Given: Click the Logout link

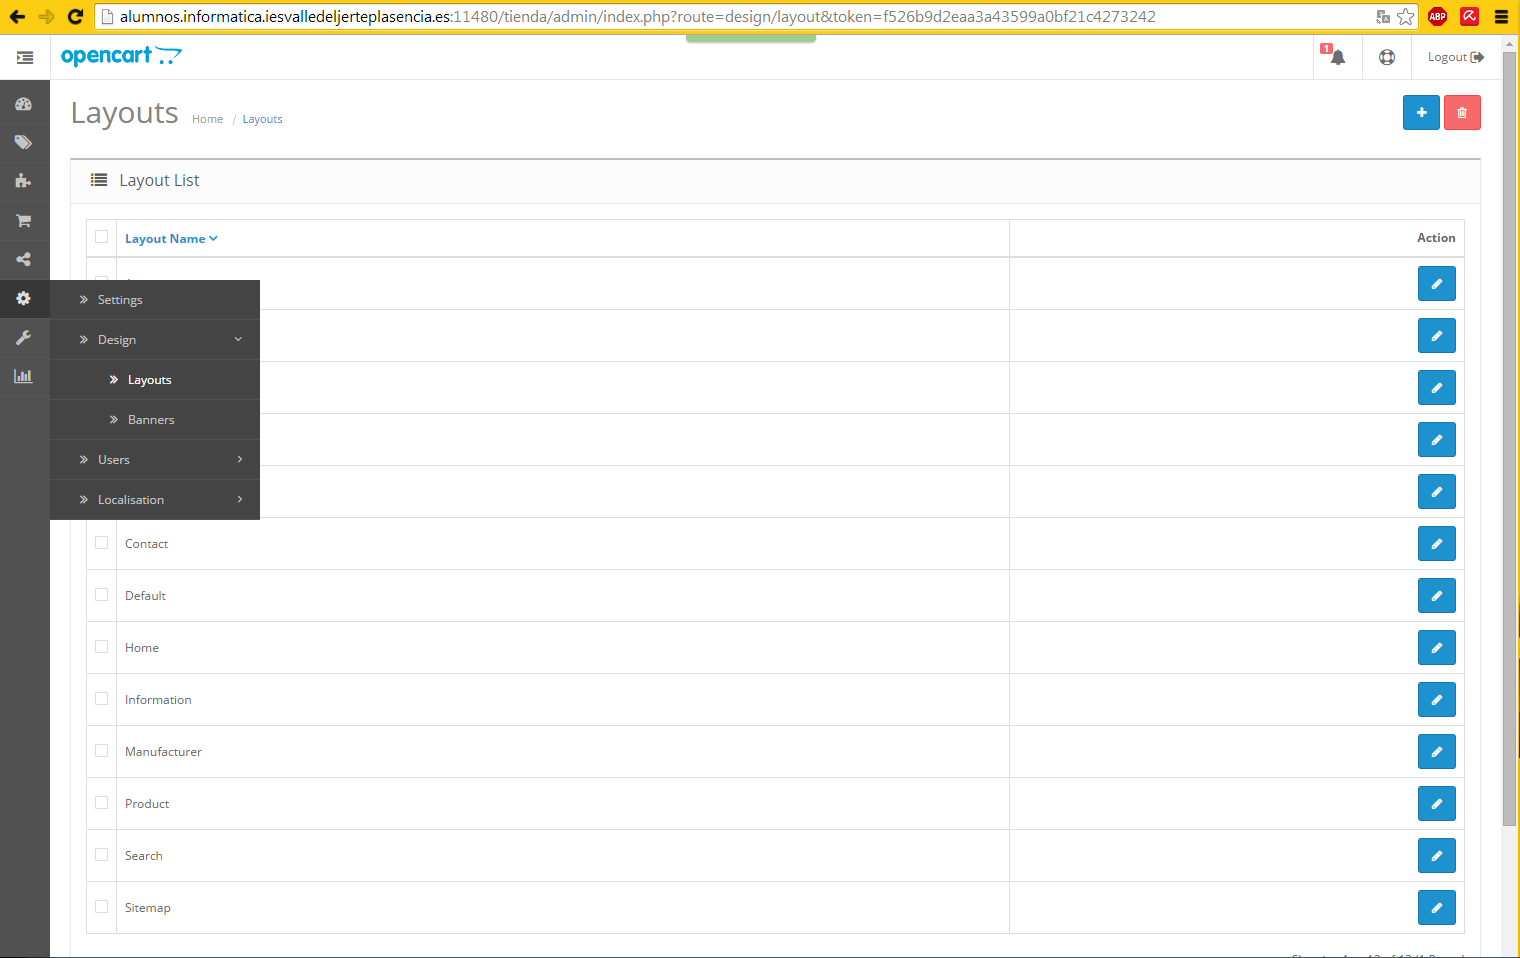Looking at the screenshot, I should [1455, 57].
